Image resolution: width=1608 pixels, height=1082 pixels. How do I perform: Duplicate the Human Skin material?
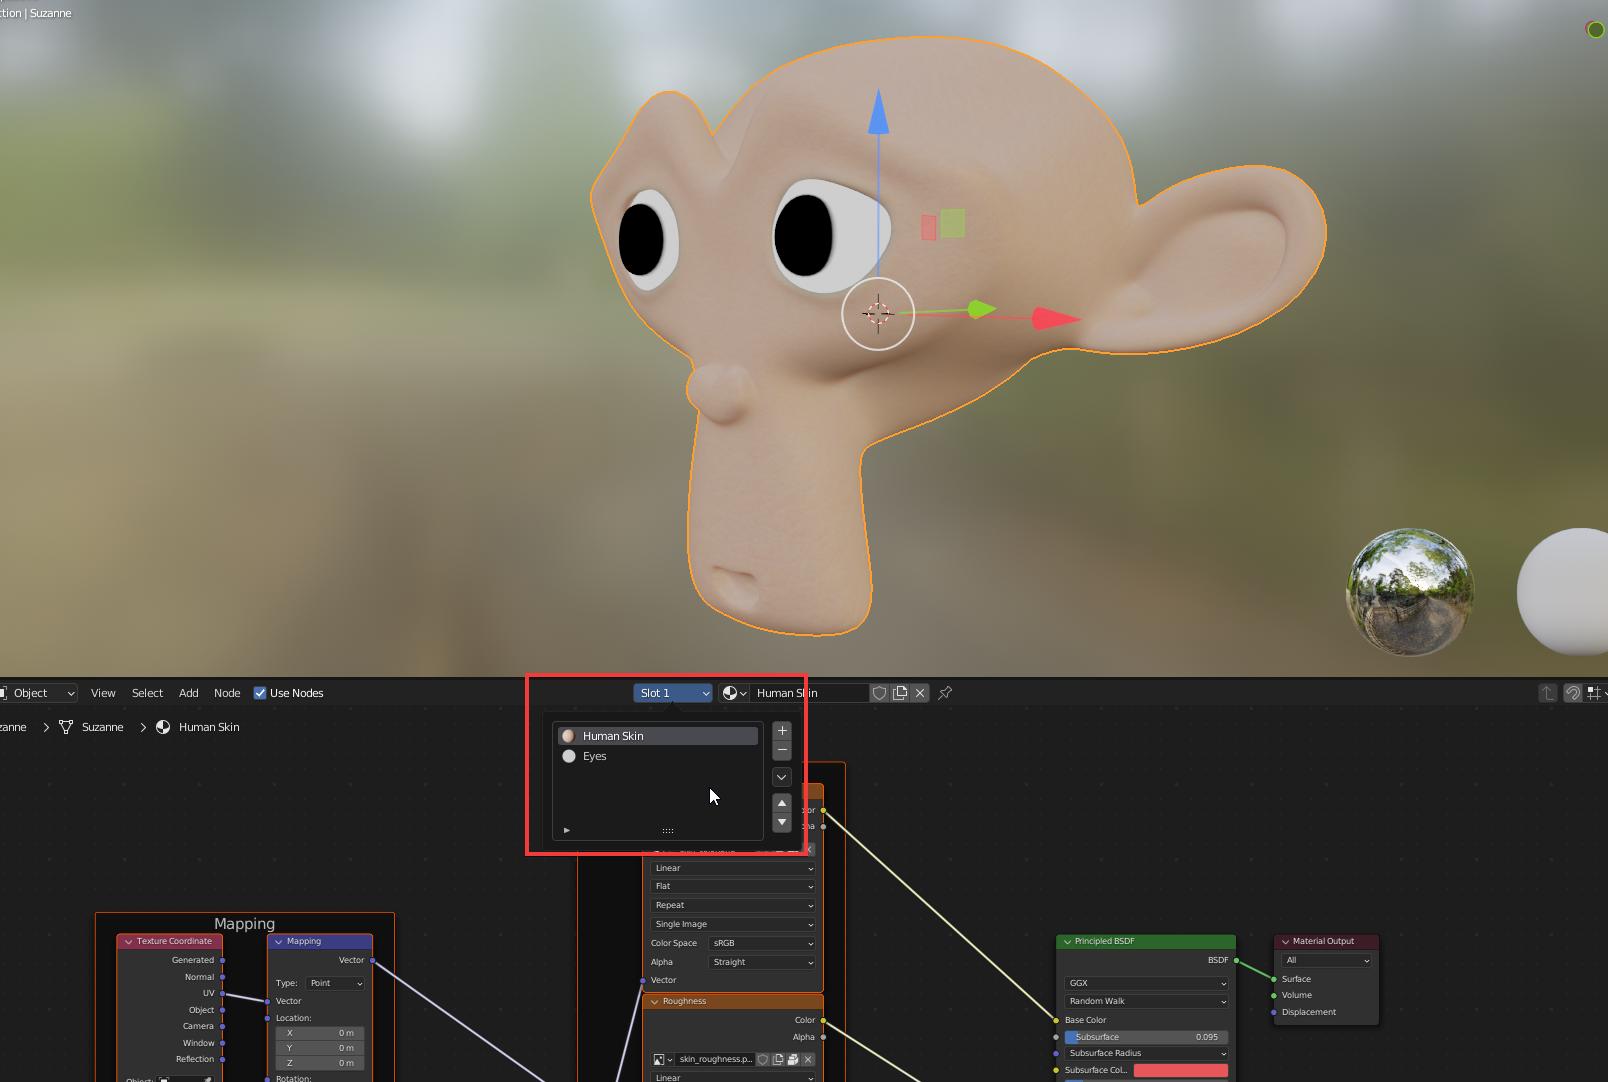(x=900, y=693)
